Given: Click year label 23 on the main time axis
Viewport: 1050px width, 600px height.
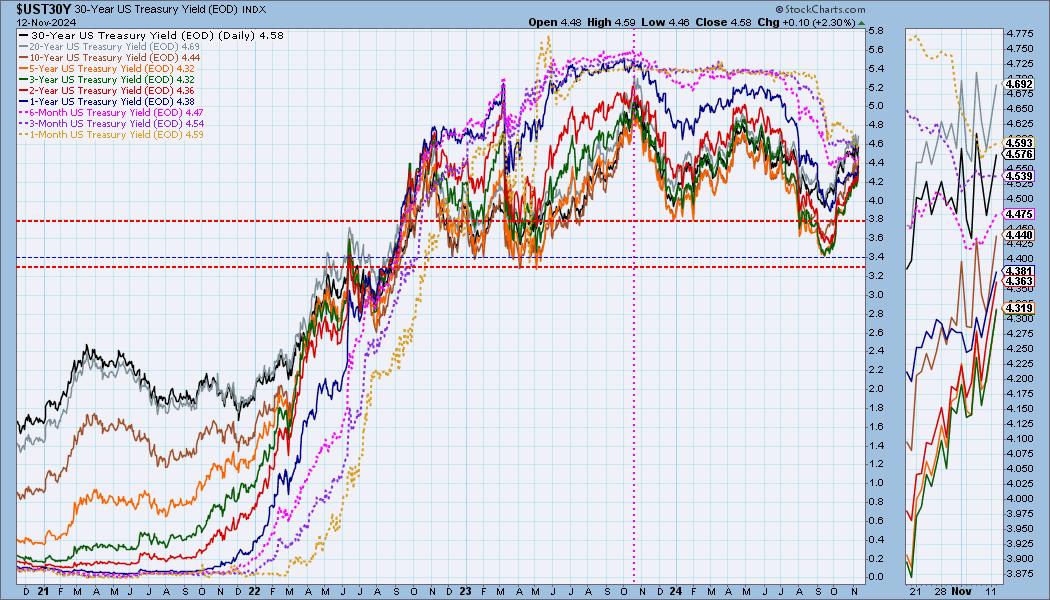Looking at the screenshot, I should click(465, 591).
